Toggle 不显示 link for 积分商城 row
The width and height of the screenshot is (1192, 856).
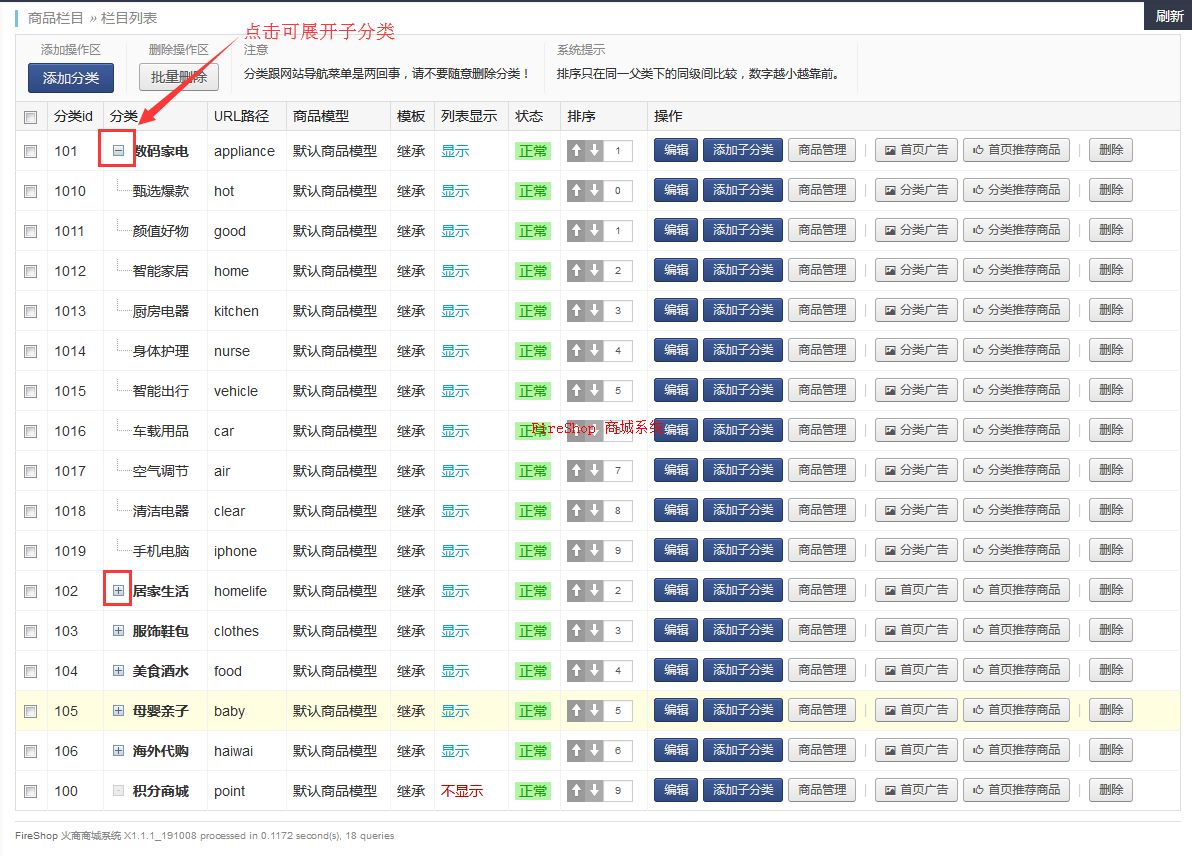point(461,791)
